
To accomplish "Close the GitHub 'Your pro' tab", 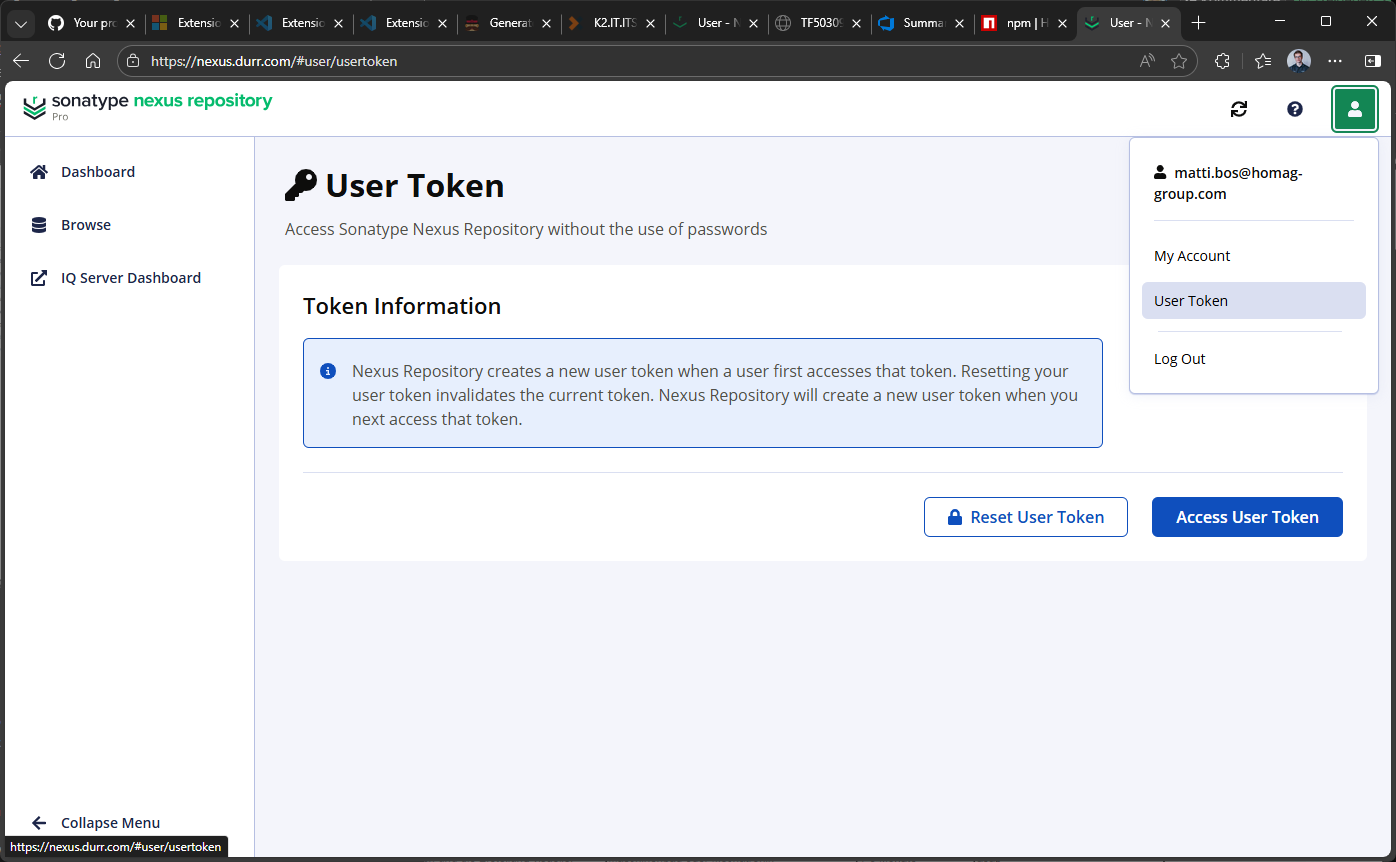I will pos(130,23).
